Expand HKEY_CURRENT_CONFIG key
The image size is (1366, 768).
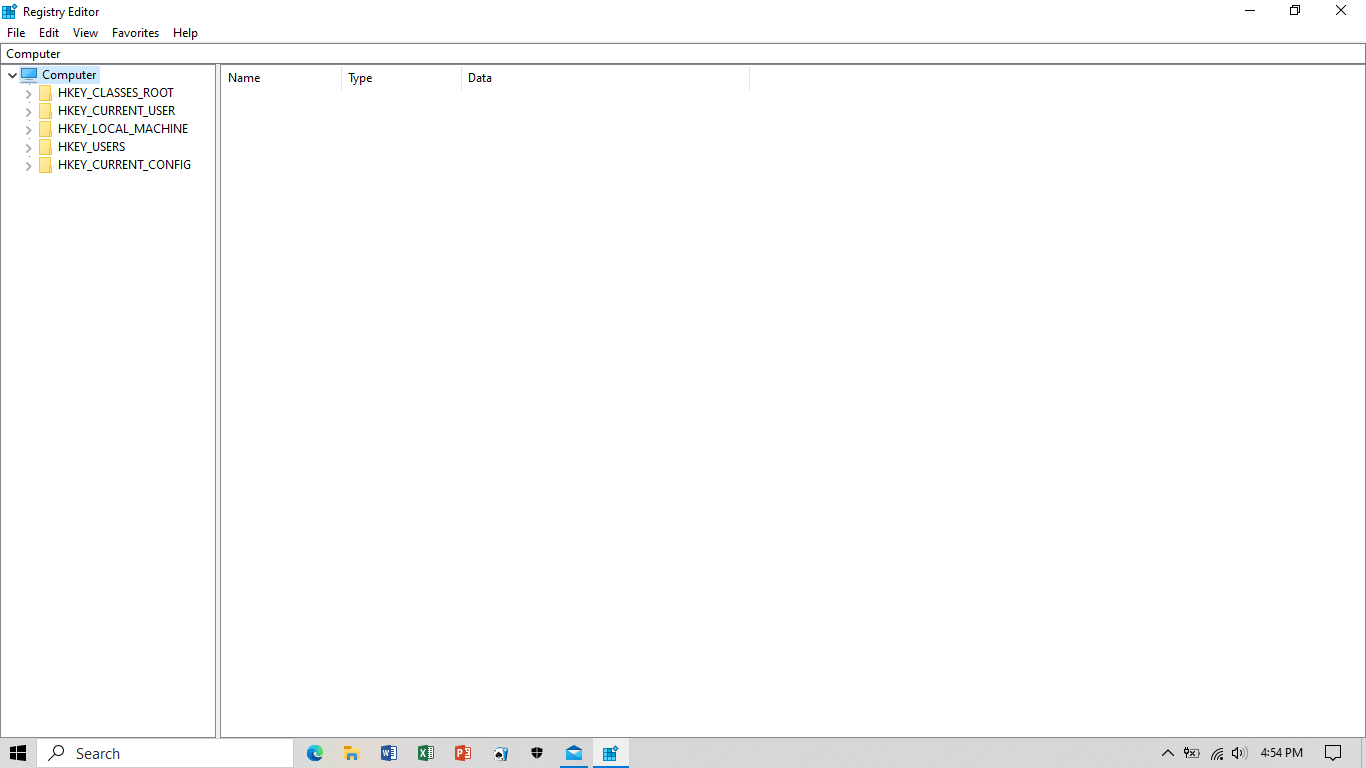[28, 165]
